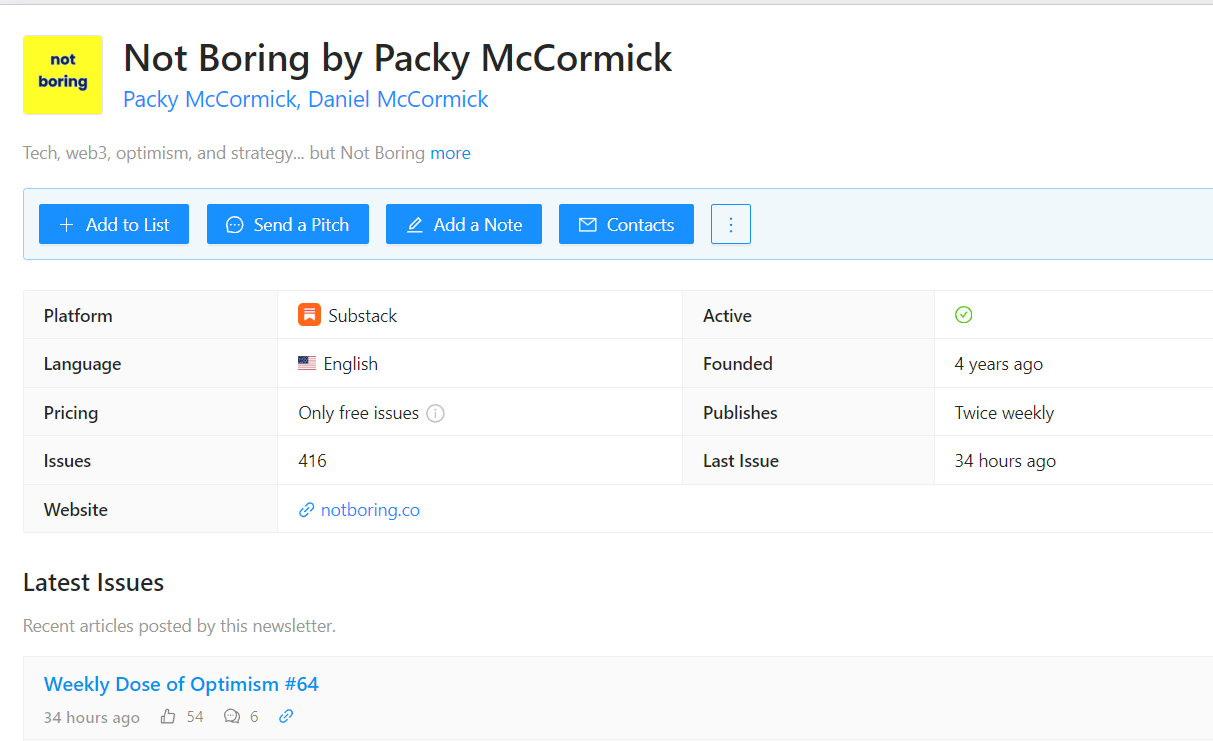Open the three-dot overflow menu

730,224
